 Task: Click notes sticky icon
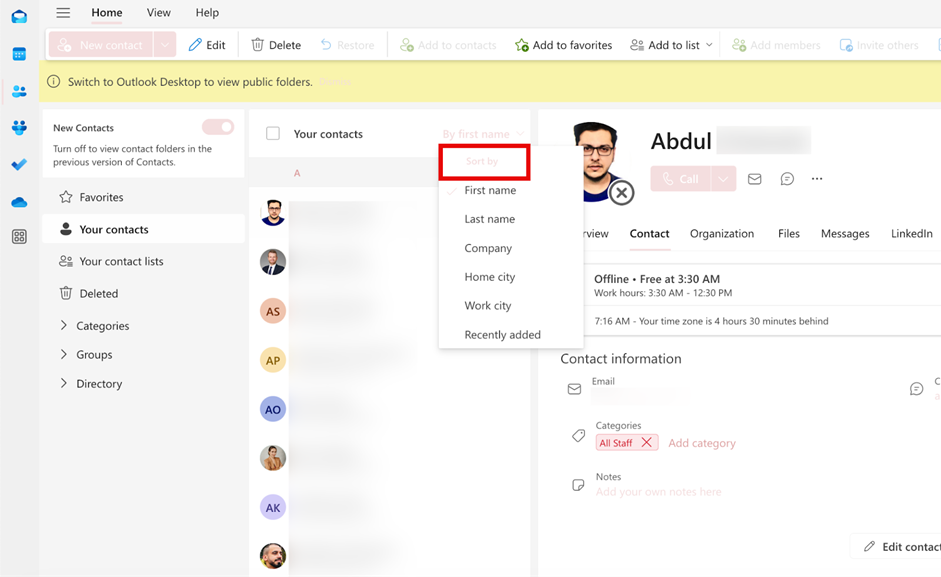coord(579,485)
